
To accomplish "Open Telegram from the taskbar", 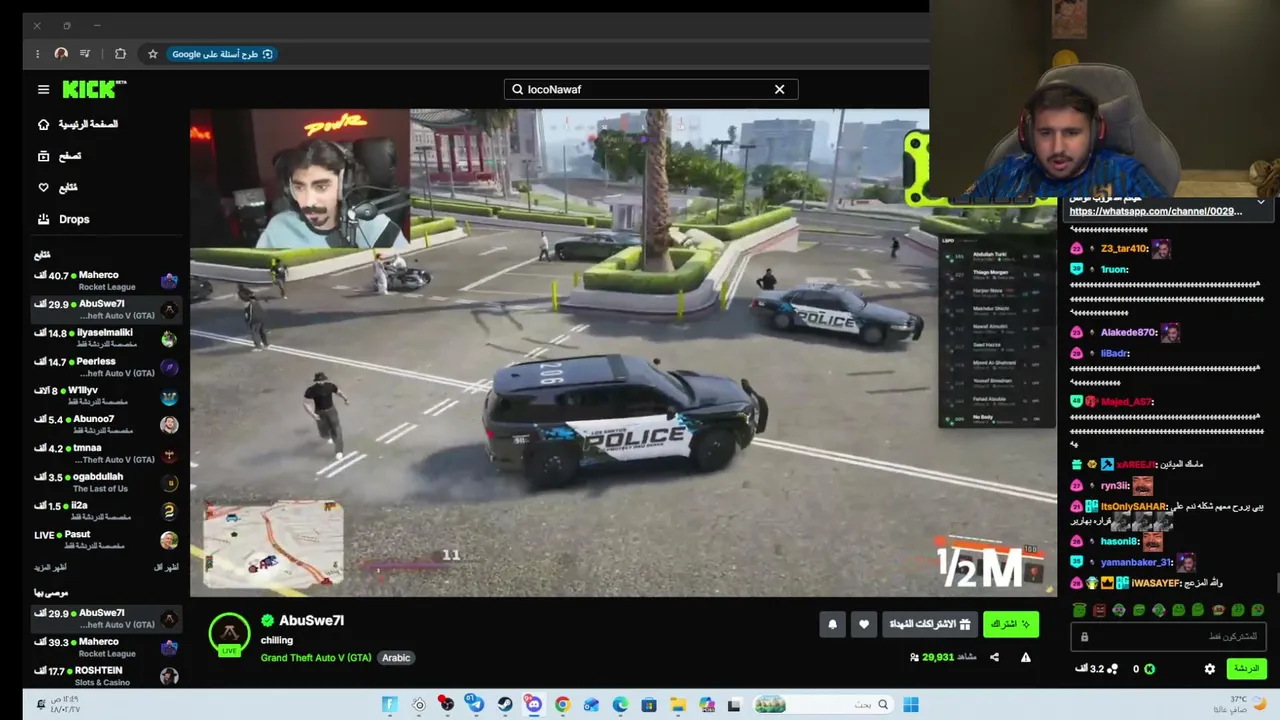I will (476, 705).
